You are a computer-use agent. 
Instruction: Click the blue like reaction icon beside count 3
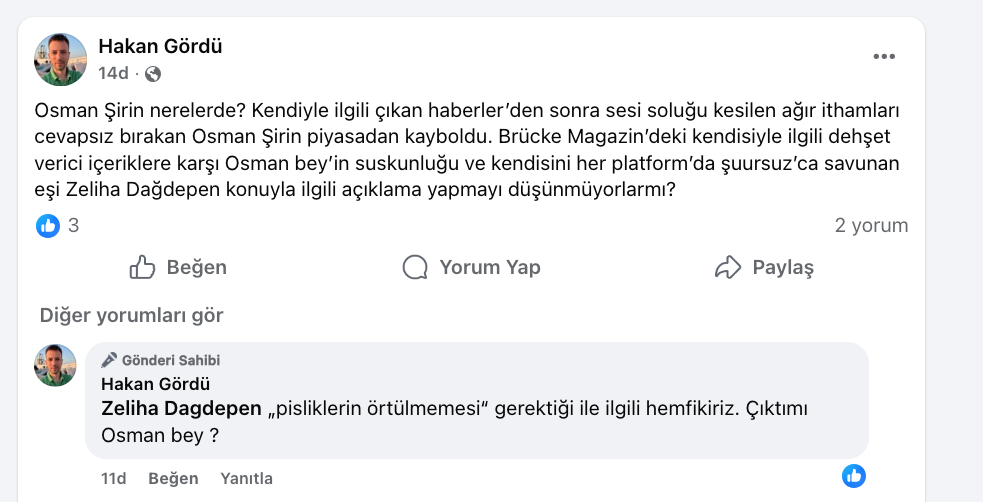pyautogui.click(x=48, y=226)
